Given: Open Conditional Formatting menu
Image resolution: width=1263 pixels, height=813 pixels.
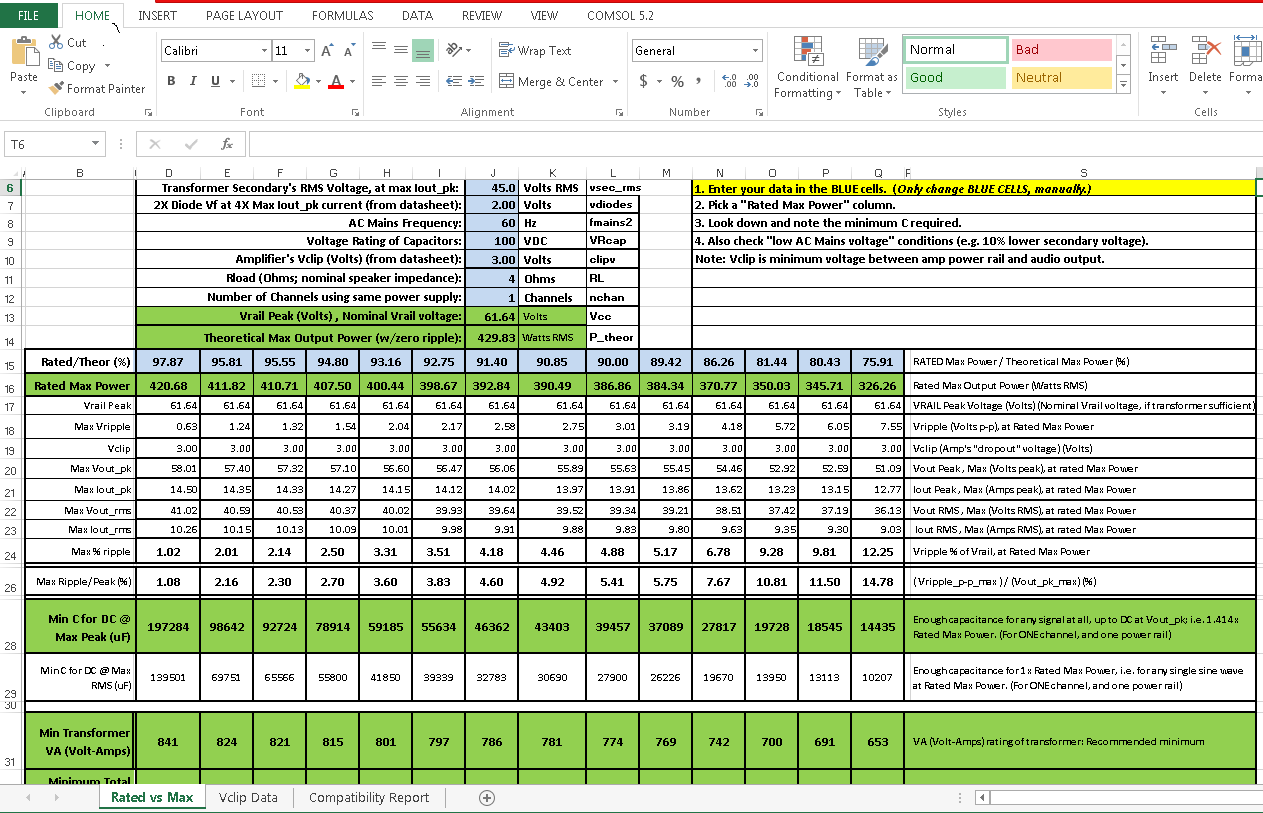Looking at the screenshot, I should tap(807, 68).
